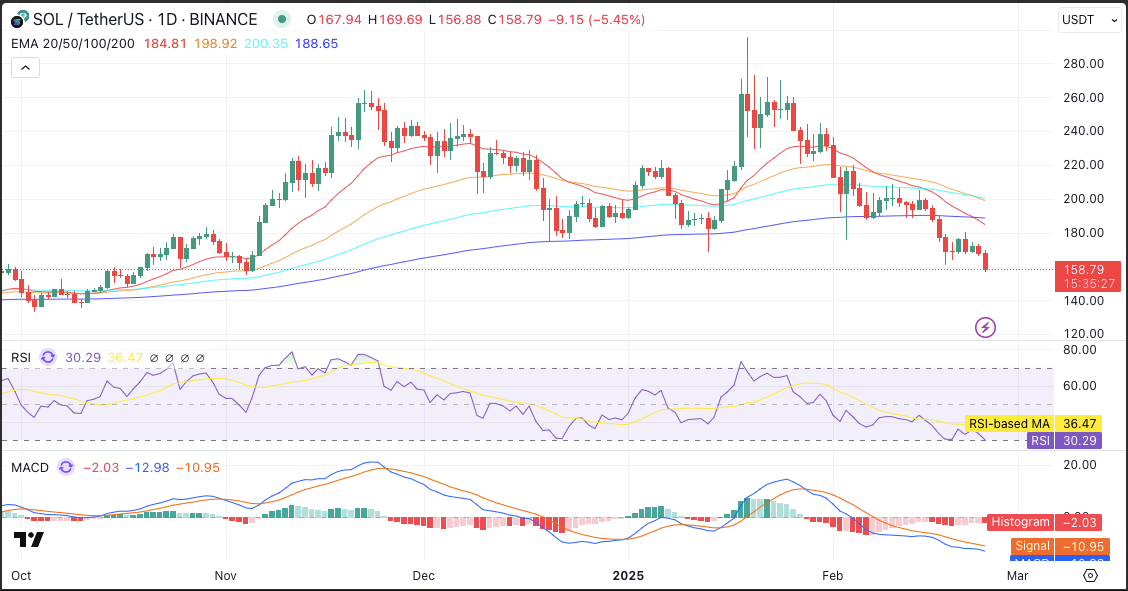Select the EMA 20/50/100/200 indicator label
Screen dimensions: 1128x591
point(73,44)
